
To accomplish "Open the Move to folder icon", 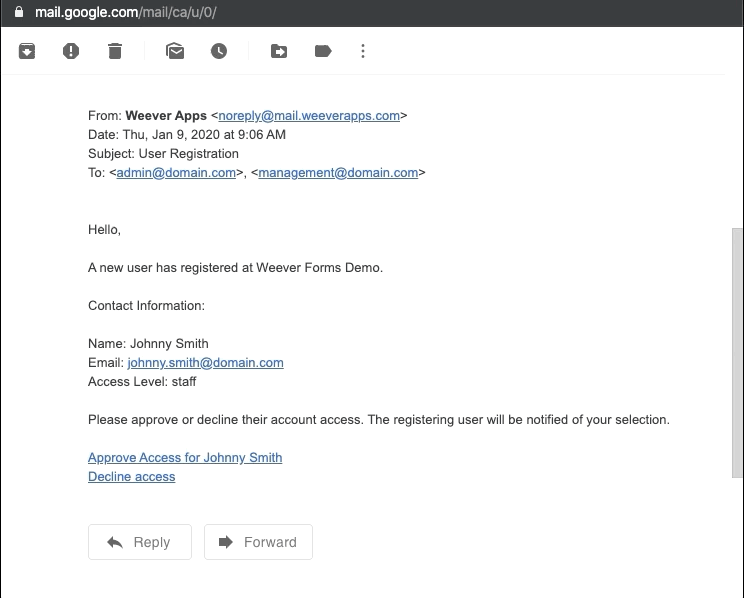I will point(279,51).
